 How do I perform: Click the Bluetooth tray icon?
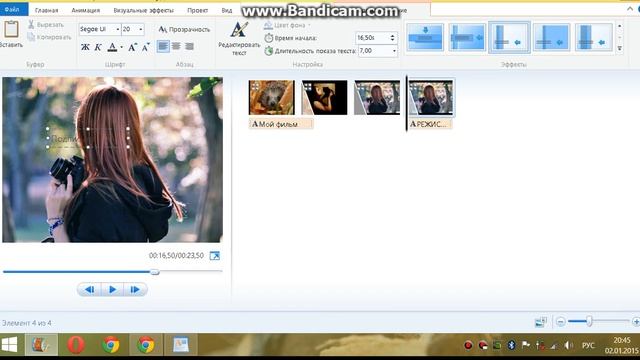pyautogui.click(x=511, y=345)
